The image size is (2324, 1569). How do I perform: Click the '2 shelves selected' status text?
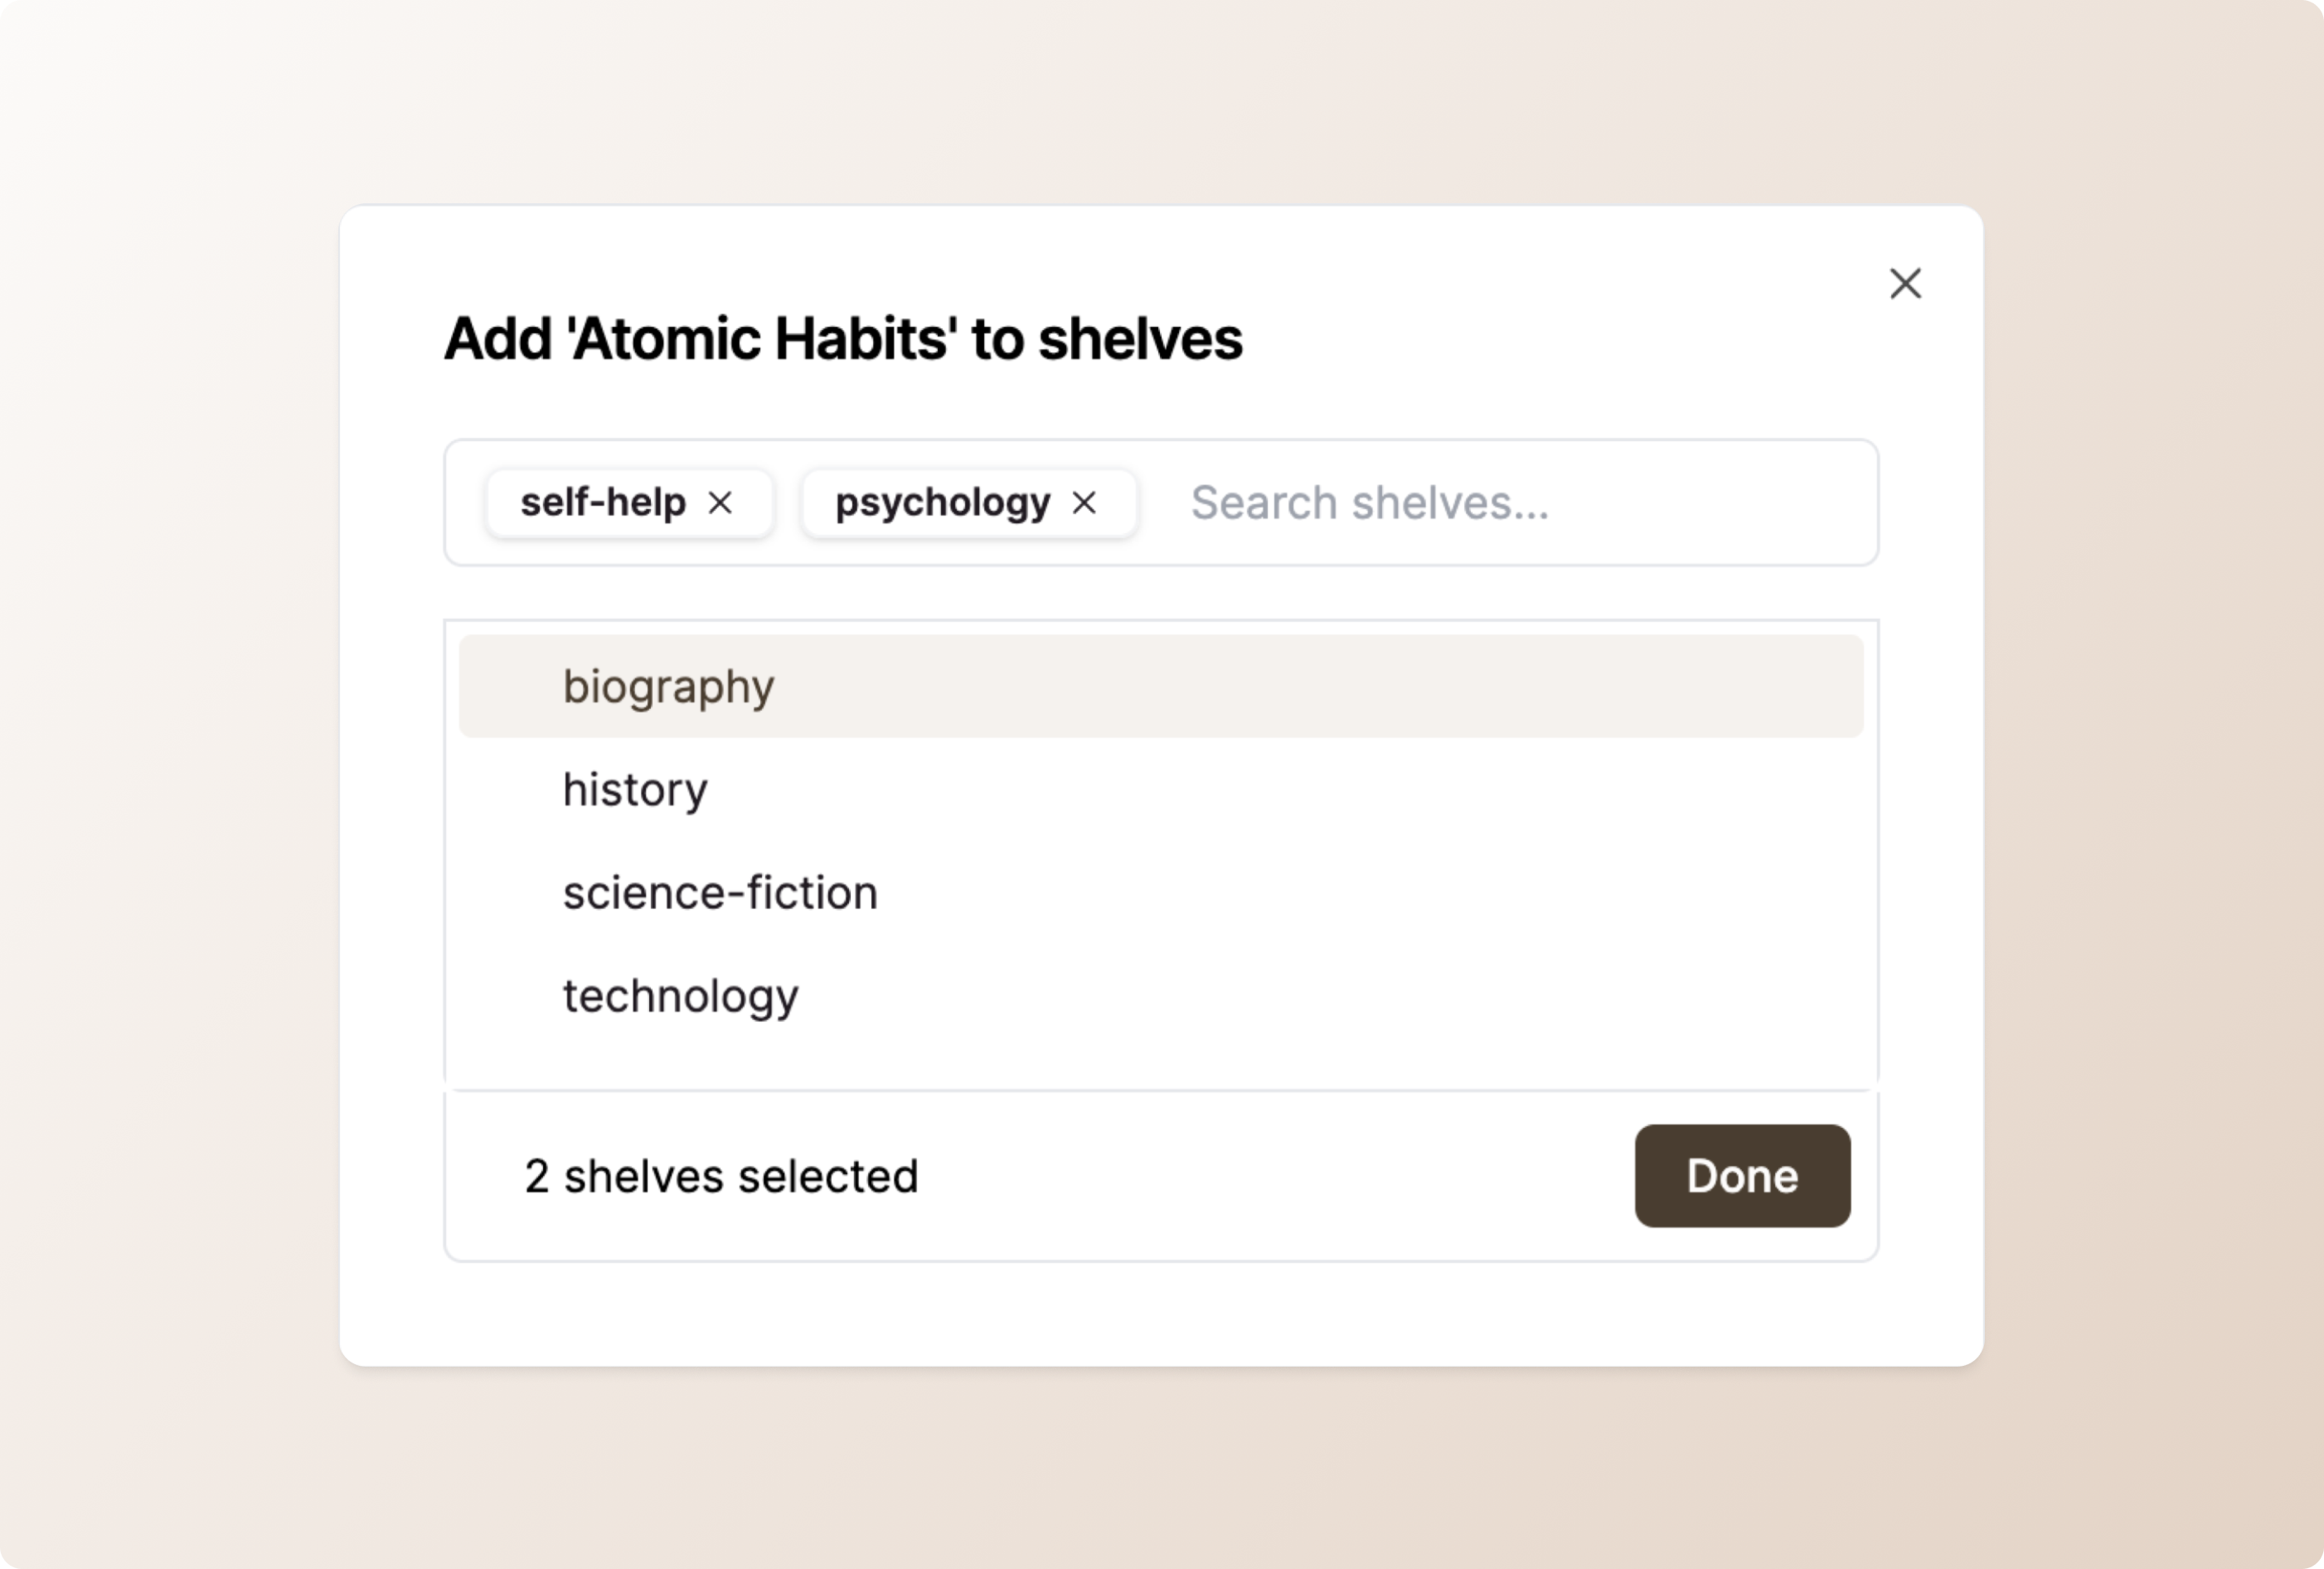(721, 1176)
